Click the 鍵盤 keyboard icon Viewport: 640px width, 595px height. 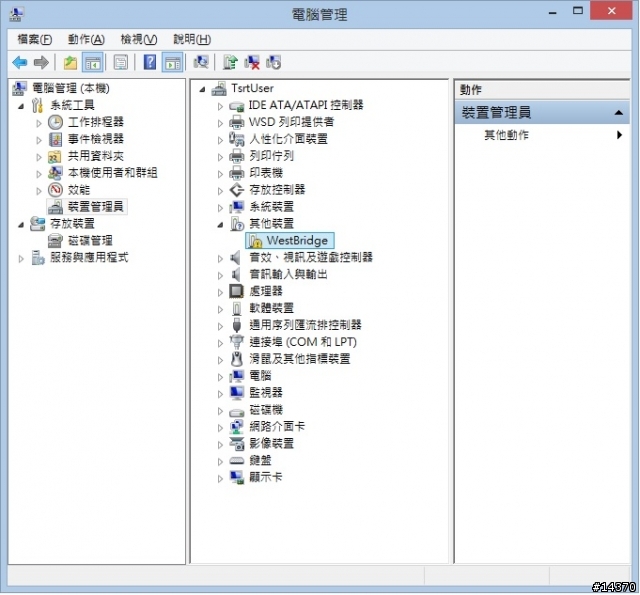point(236,461)
